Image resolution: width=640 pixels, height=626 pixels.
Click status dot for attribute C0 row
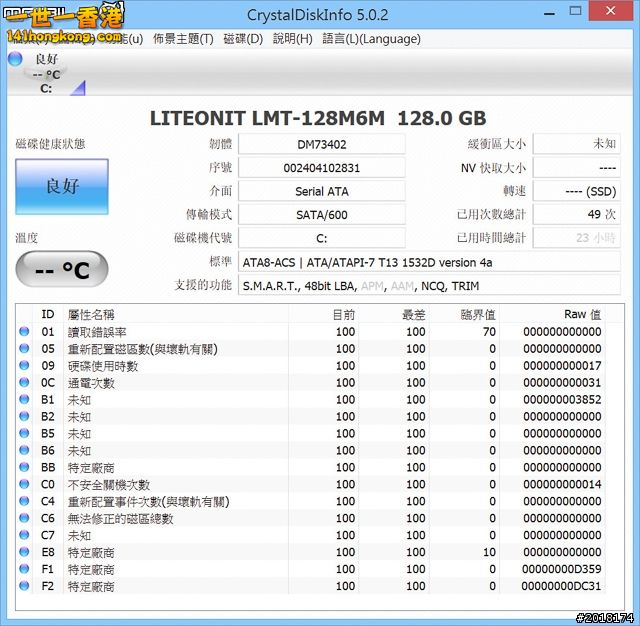coord(24,484)
